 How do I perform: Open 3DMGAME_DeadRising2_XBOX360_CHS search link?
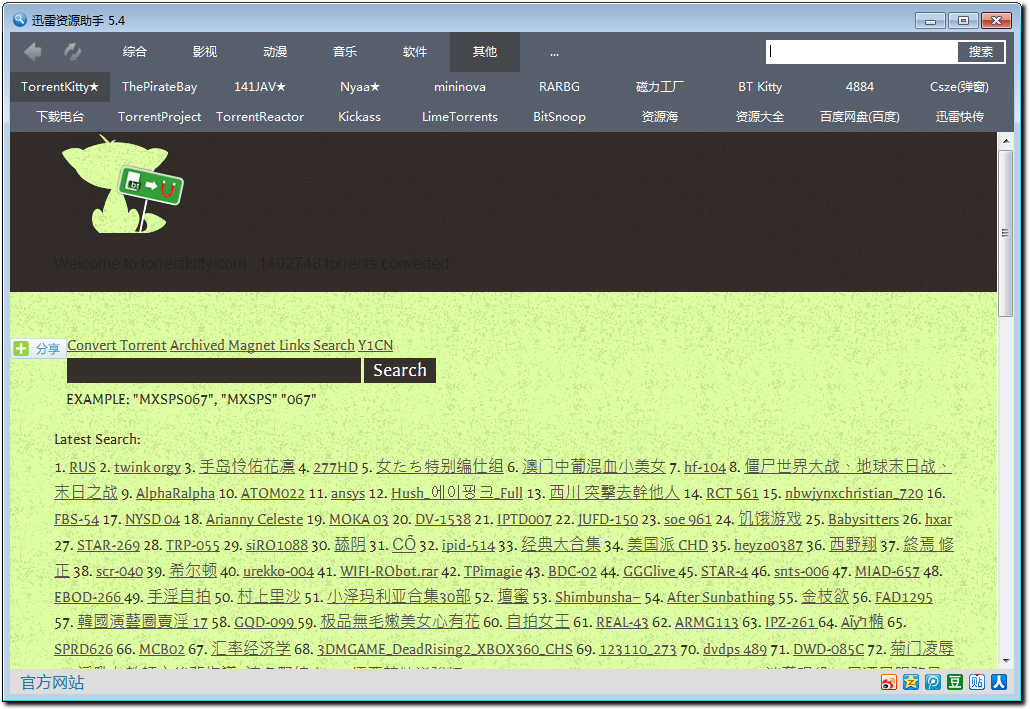point(445,649)
